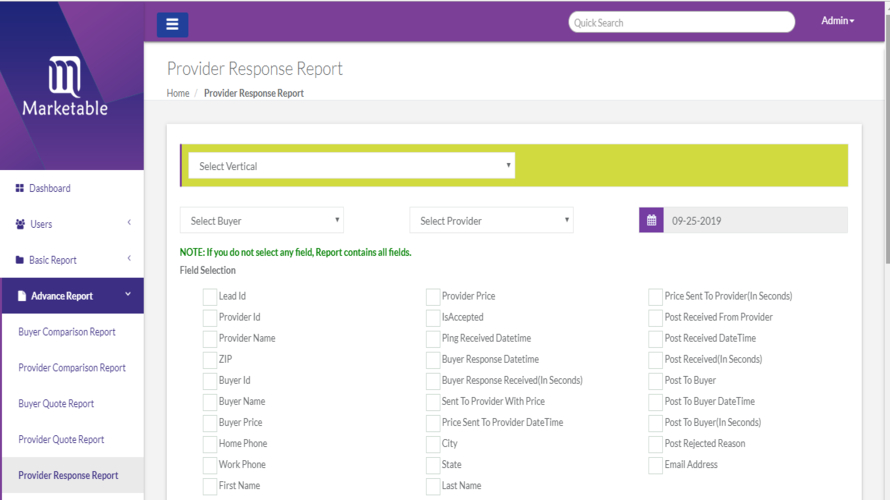The width and height of the screenshot is (890, 500).
Task: Click inside the Quick Search field
Action: [681, 22]
